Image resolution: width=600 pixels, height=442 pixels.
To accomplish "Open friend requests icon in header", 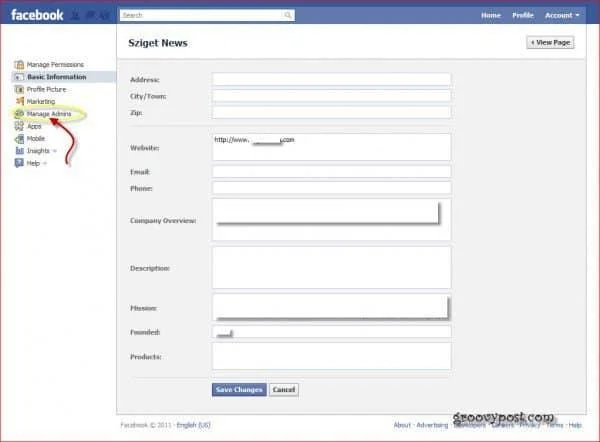I will pos(76,15).
